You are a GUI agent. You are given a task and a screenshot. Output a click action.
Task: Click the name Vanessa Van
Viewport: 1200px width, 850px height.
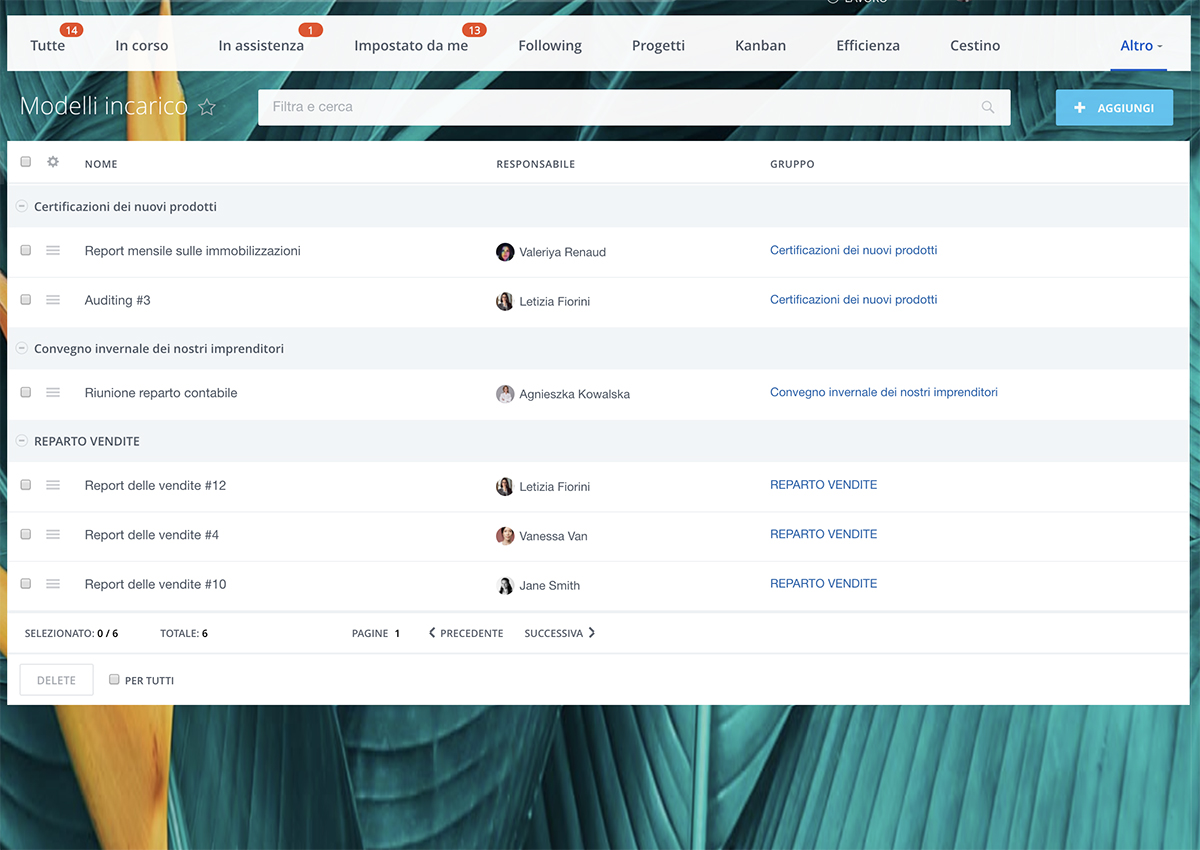click(x=554, y=537)
